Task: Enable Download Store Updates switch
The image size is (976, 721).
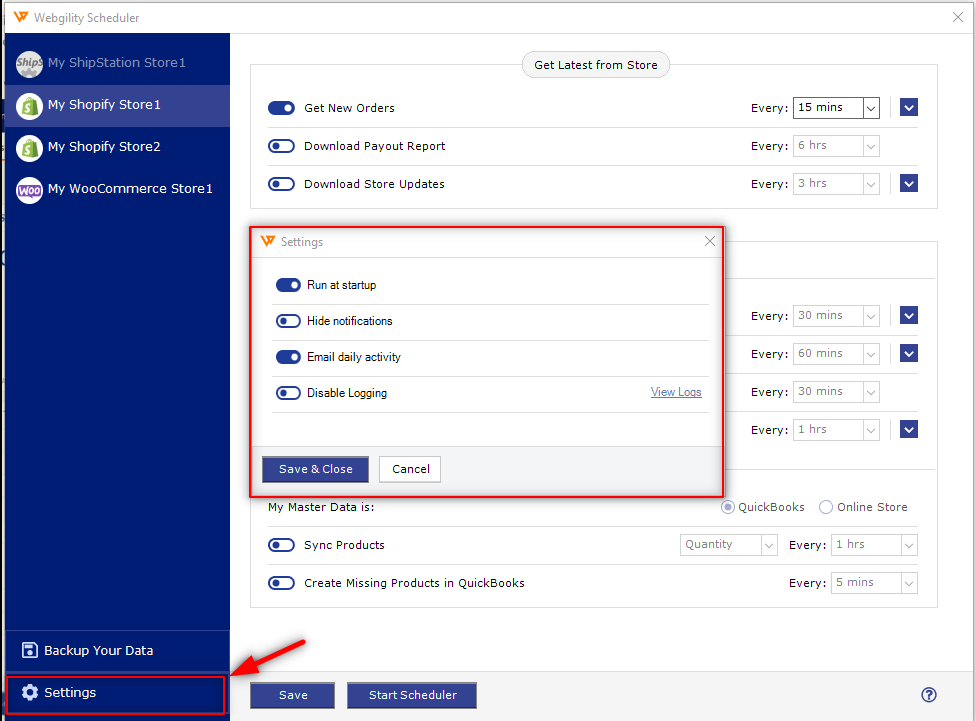Action: tap(281, 184)
